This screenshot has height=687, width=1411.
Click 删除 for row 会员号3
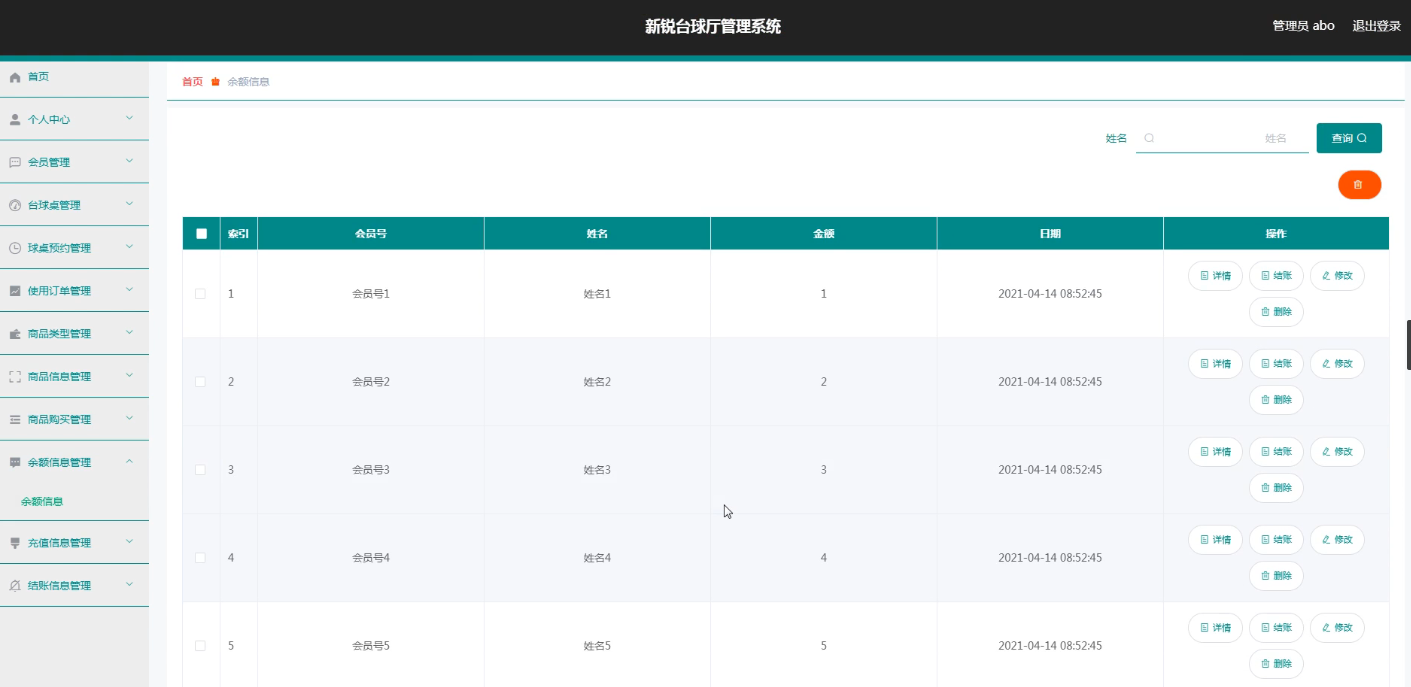point(1276,488)
